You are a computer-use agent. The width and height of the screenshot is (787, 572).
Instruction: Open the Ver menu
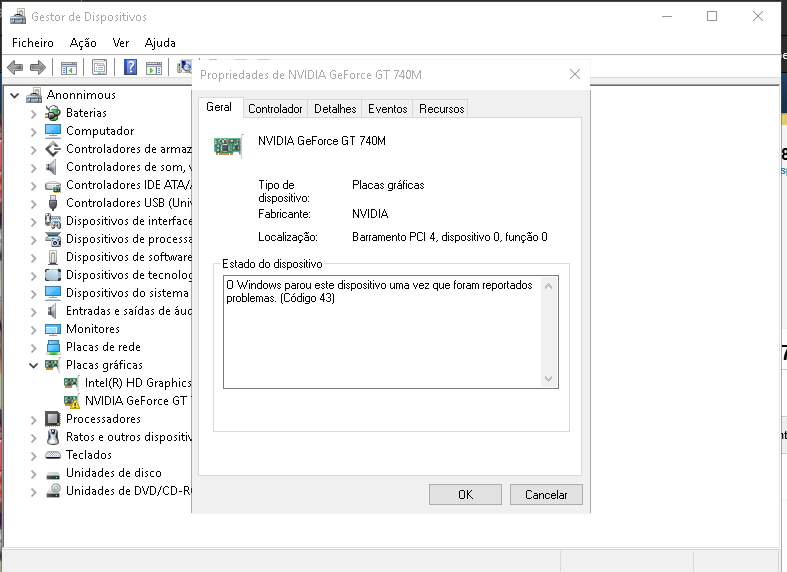121,43
